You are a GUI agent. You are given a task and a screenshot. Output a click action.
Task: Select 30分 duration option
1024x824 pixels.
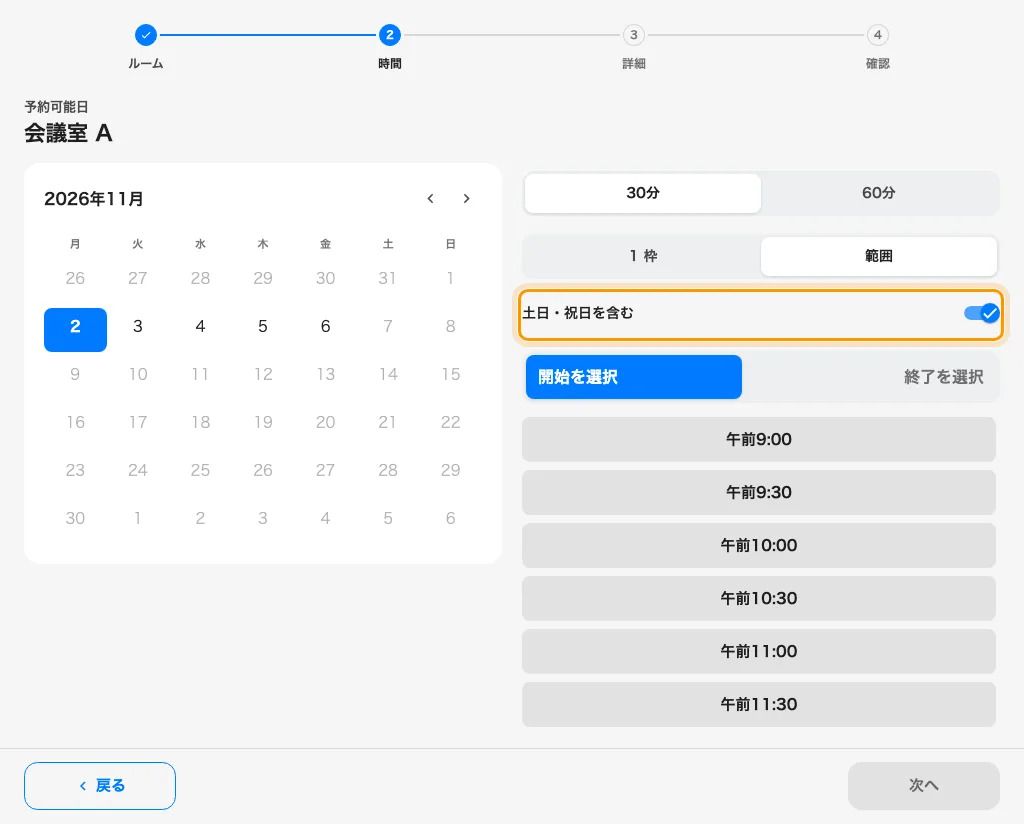pyautogui.click(x=643, y=193)
